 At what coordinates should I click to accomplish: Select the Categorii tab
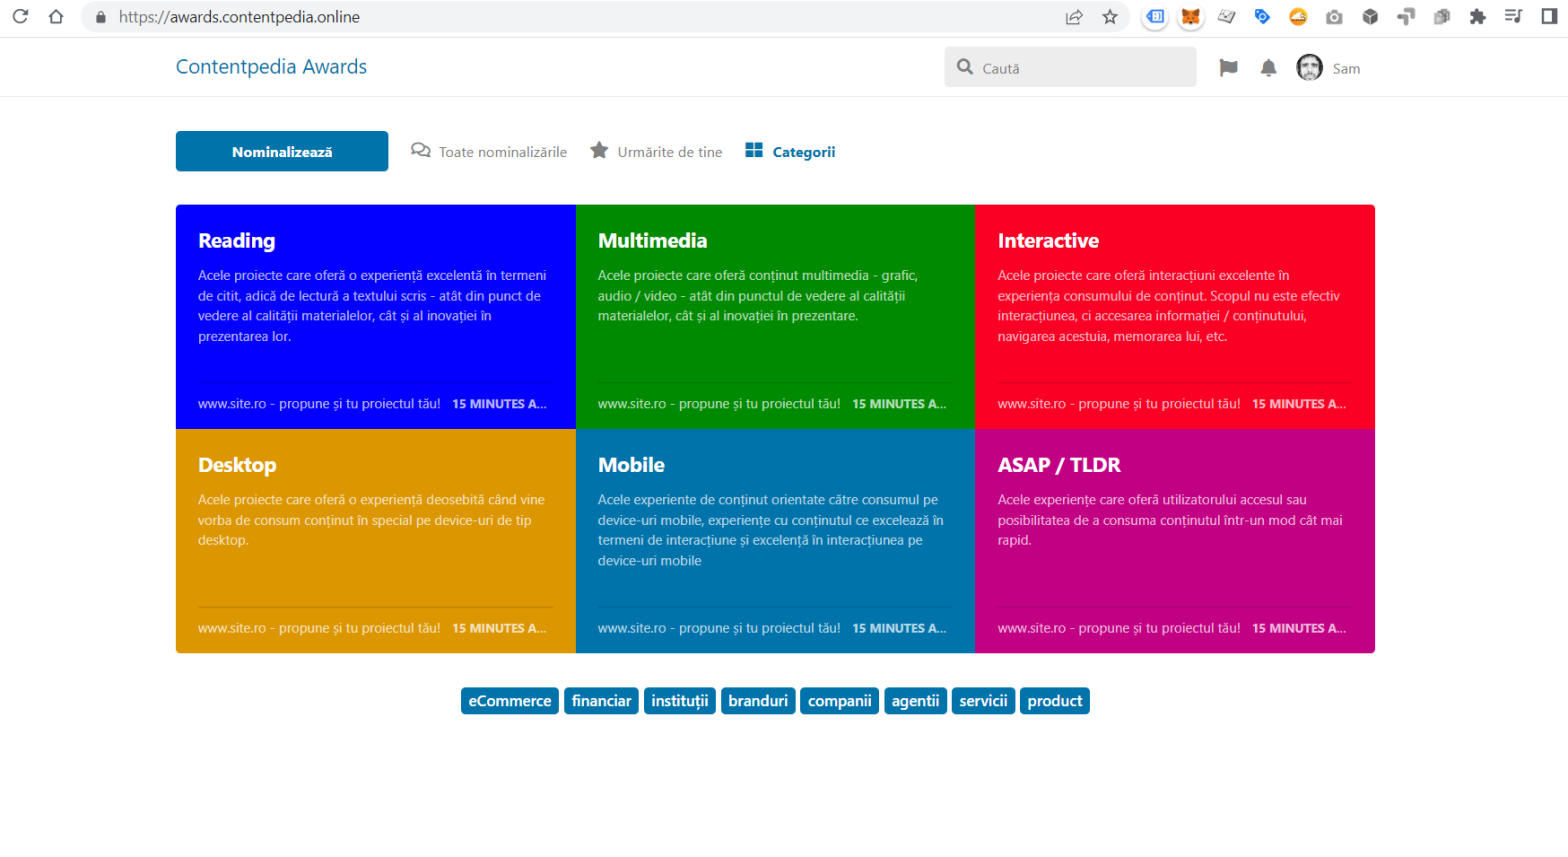pos(790,152)
